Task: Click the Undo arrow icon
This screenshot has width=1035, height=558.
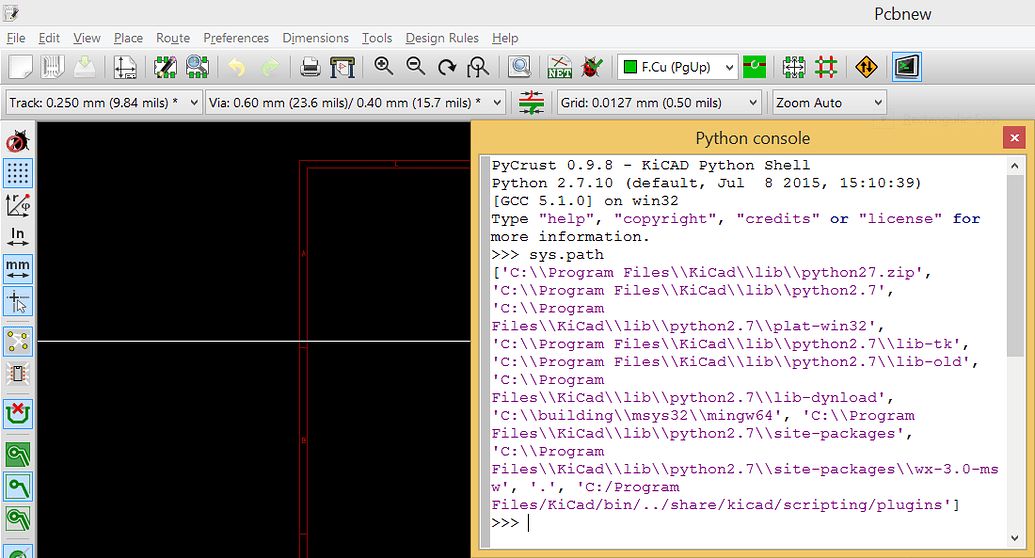Action: [236, 67]
